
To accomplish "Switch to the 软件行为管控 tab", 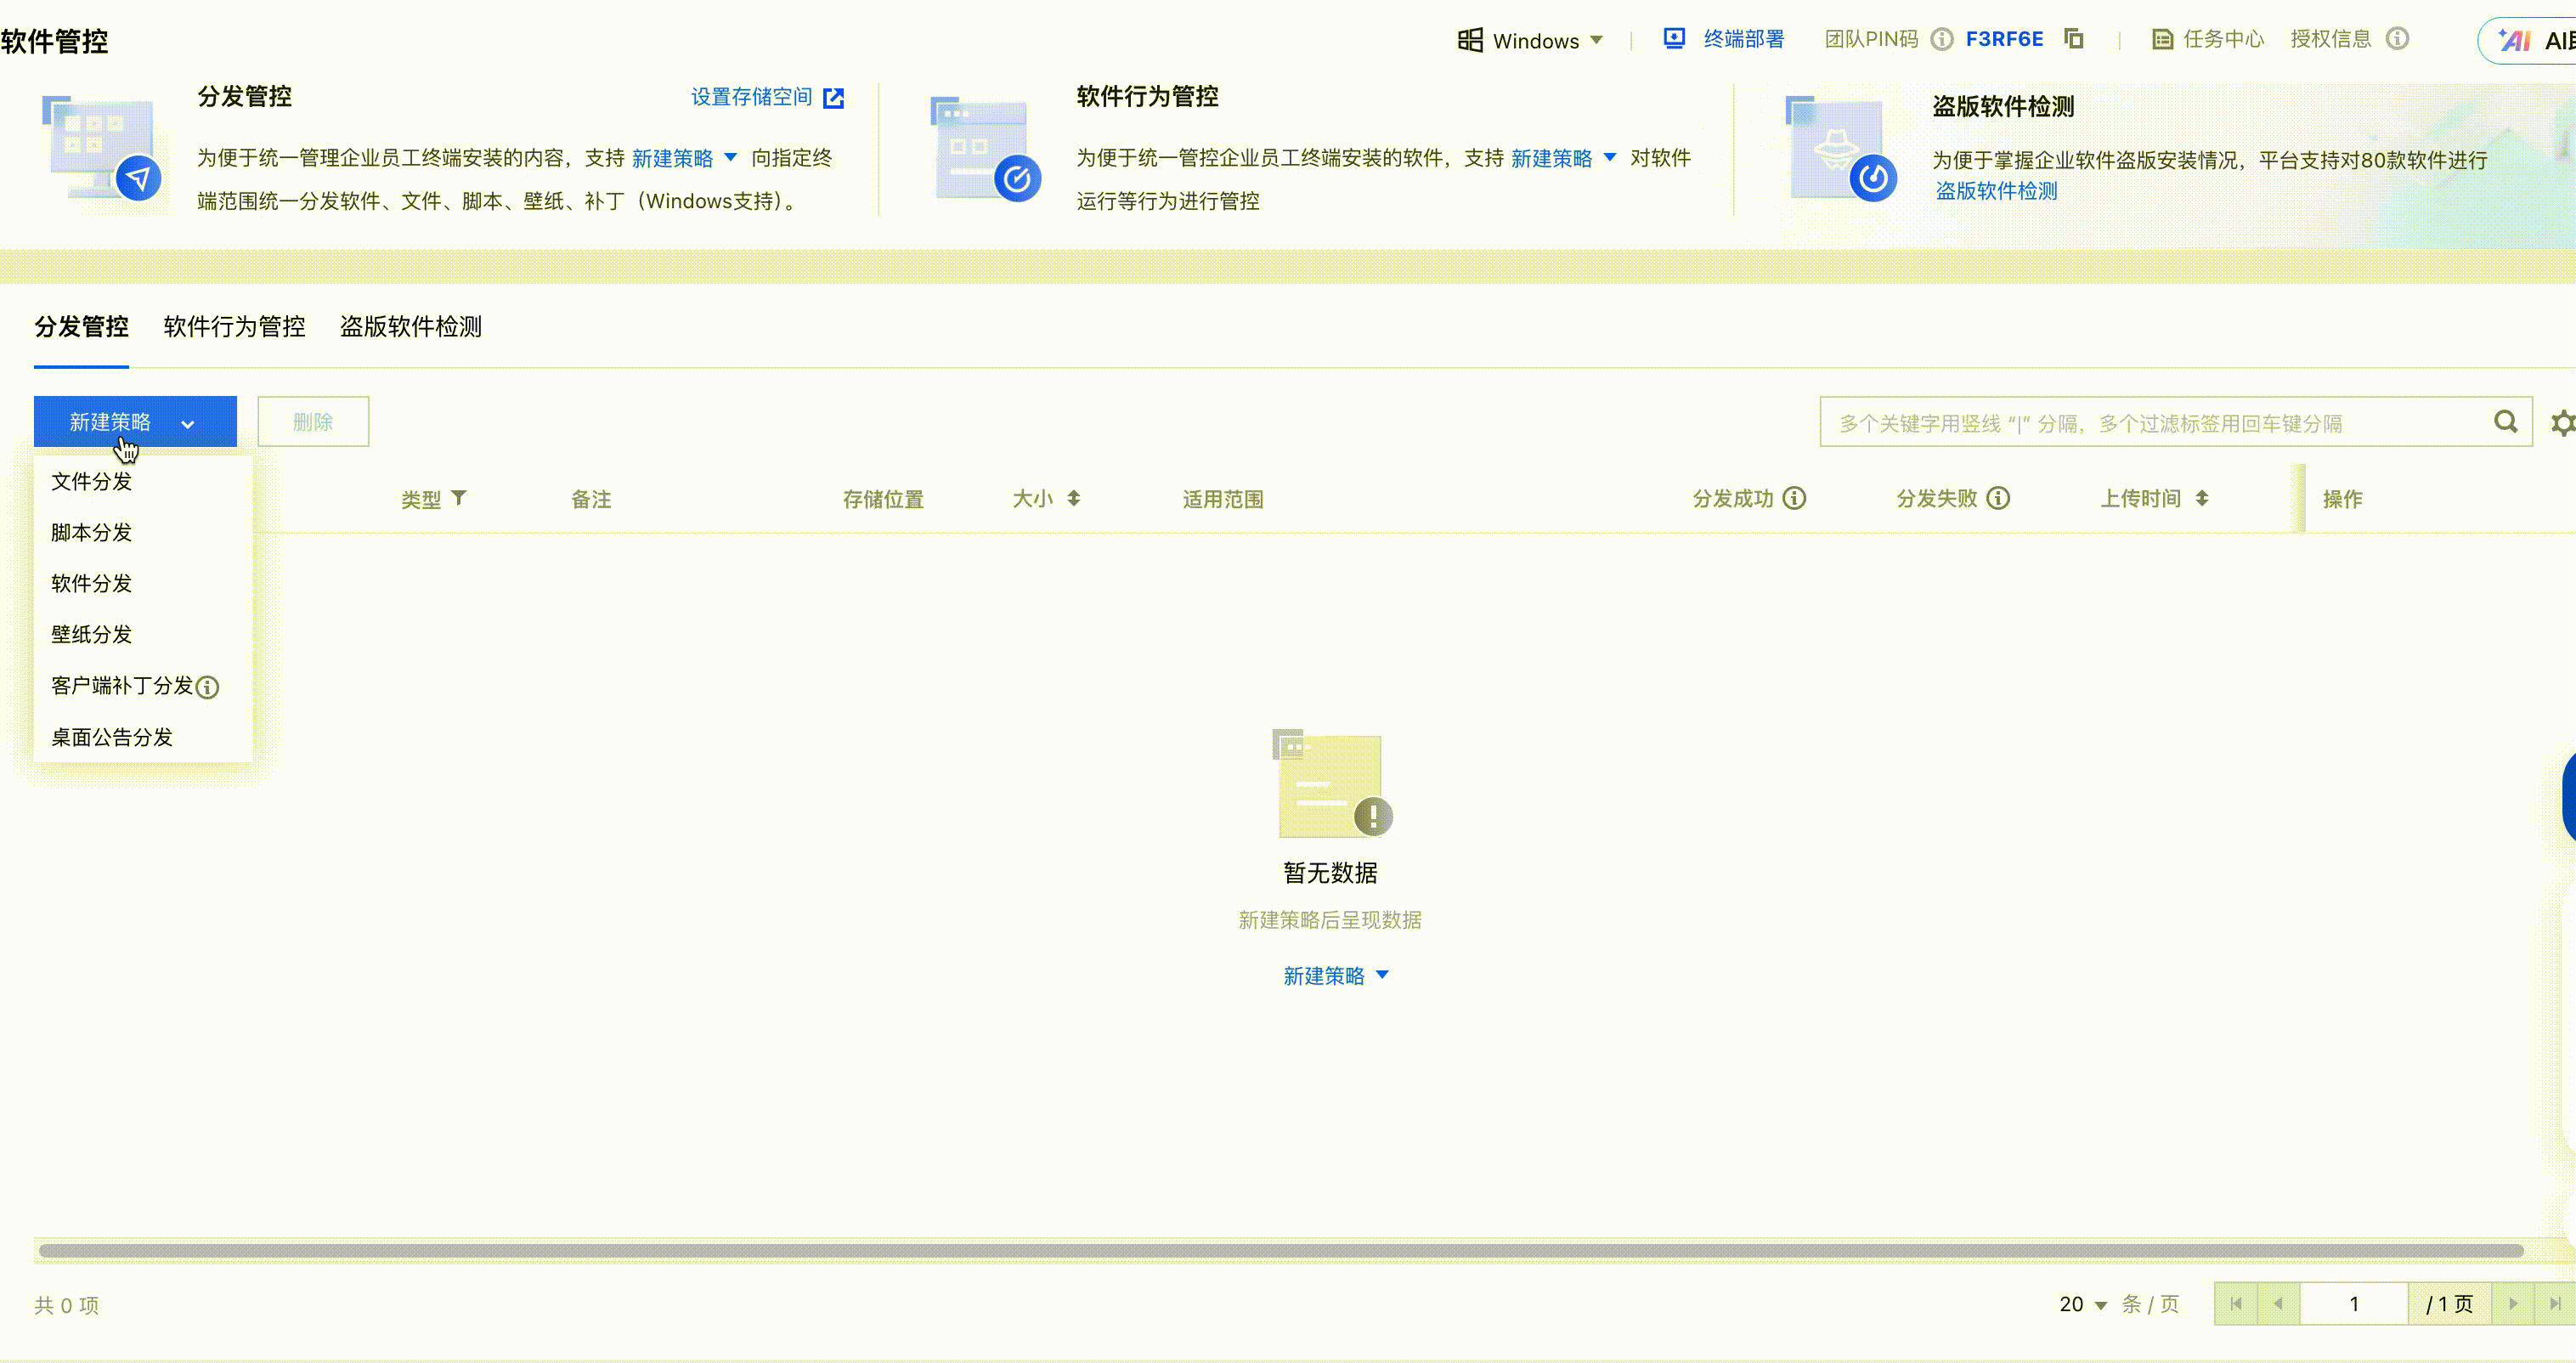I will click(x=234, y=327).
